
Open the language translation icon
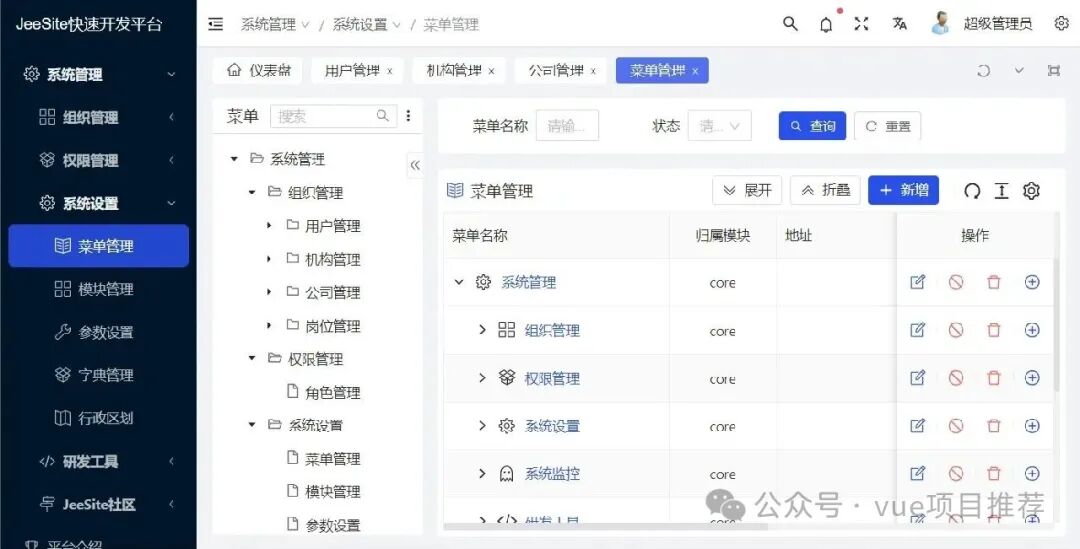pyautogui.click(x=900, y=24)
